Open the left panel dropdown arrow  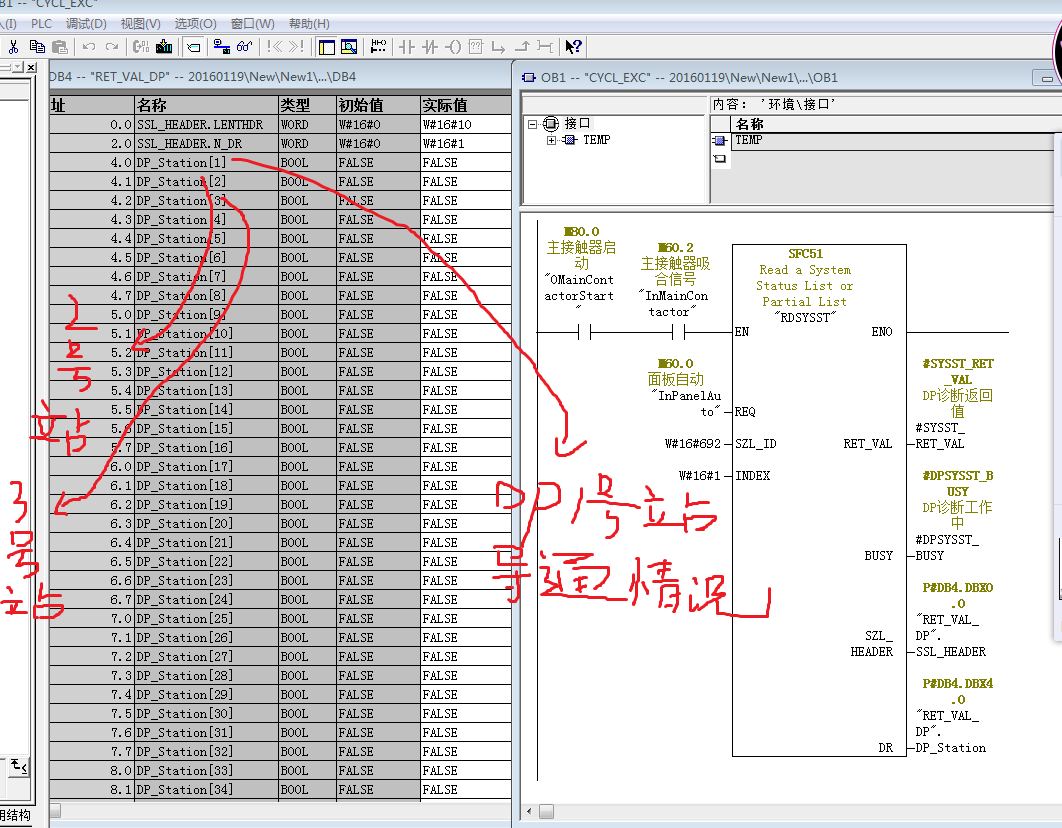click(18, 66)
